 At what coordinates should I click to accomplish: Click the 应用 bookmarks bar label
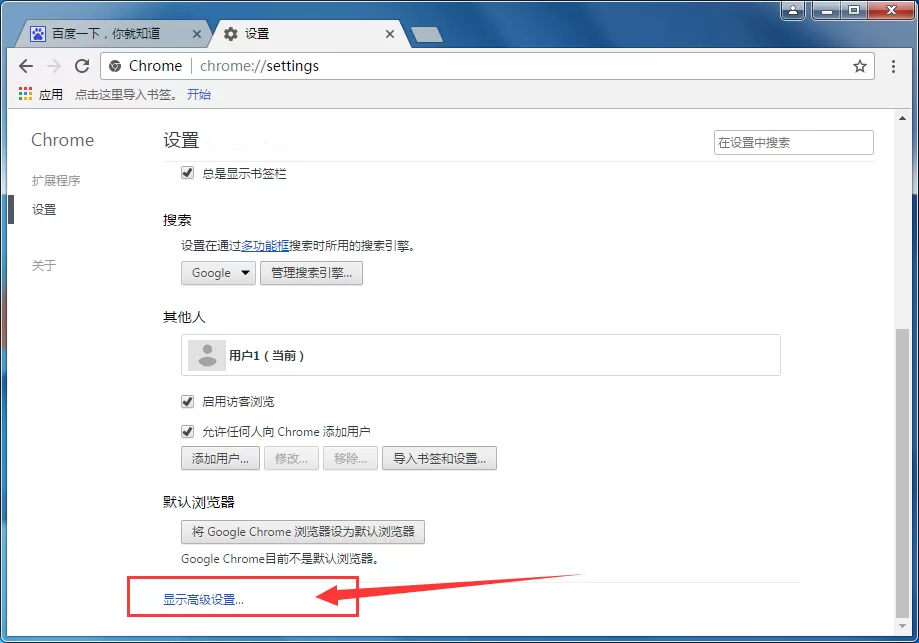pyautogui.click(x=50, y=94)
